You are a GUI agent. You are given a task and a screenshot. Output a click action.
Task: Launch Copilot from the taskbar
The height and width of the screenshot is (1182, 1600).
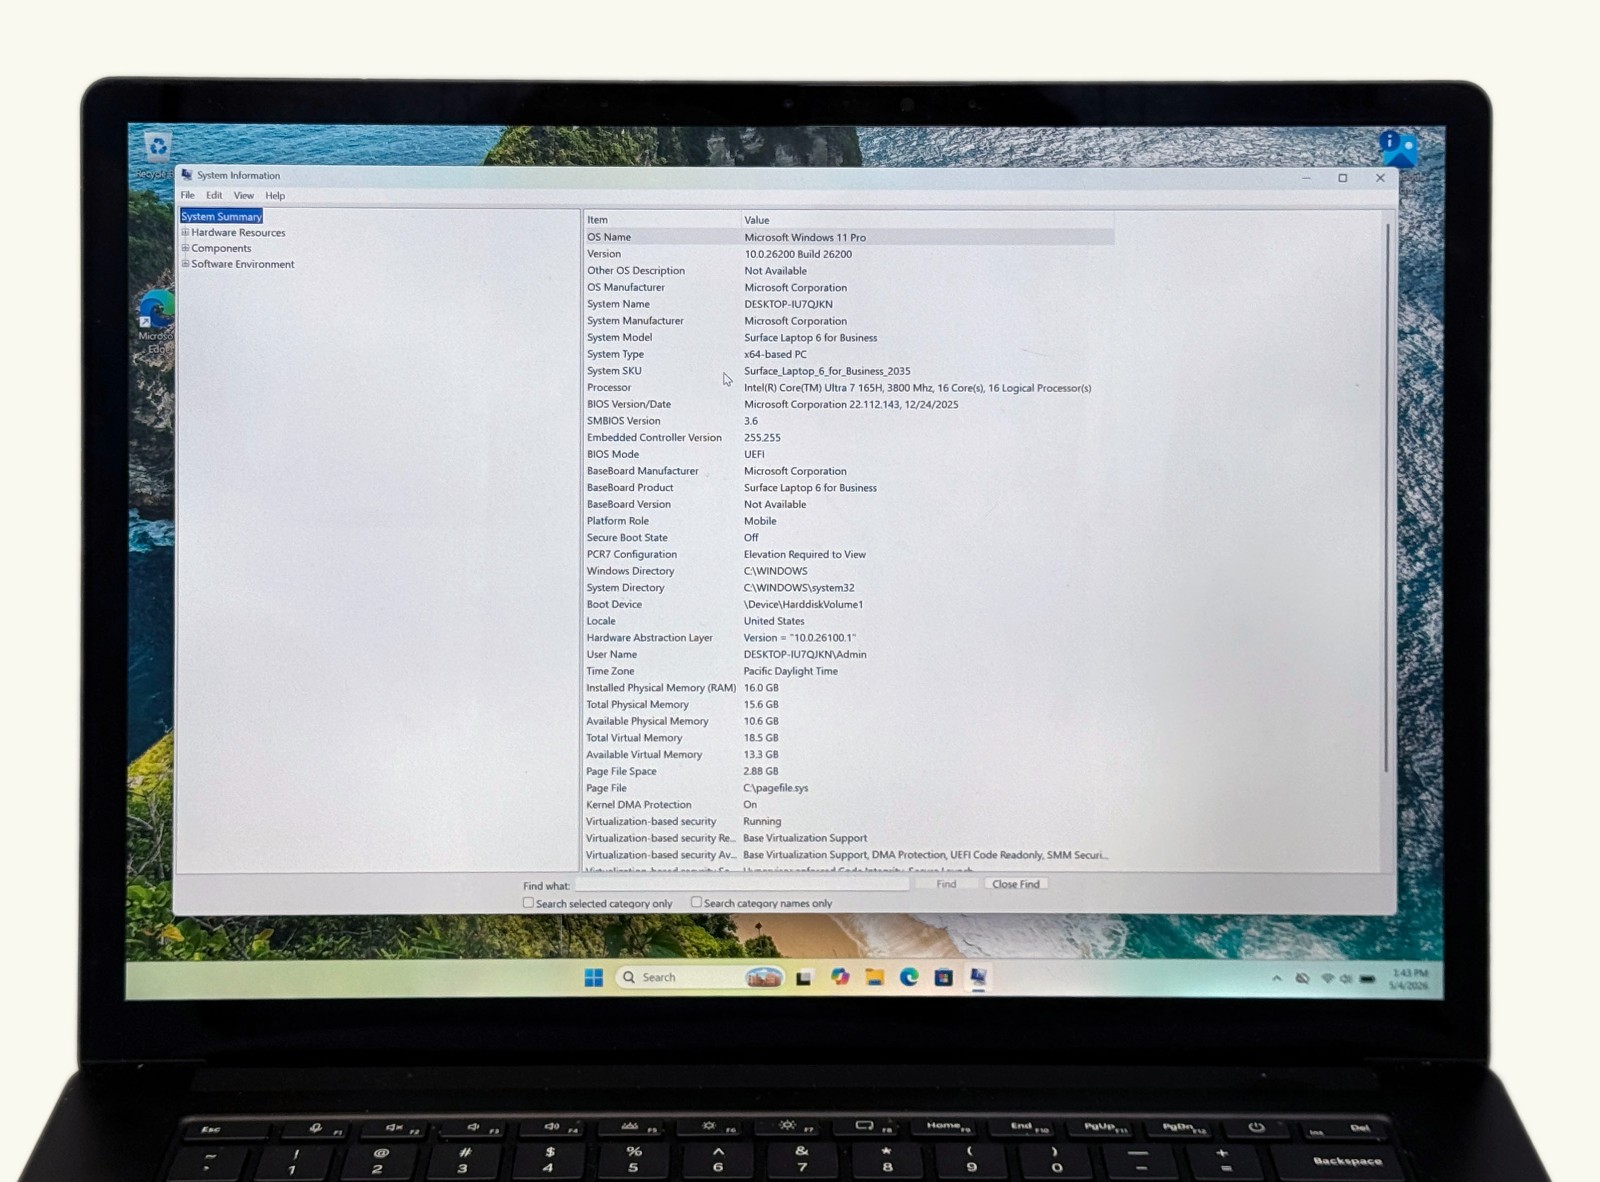pos(840,977)
